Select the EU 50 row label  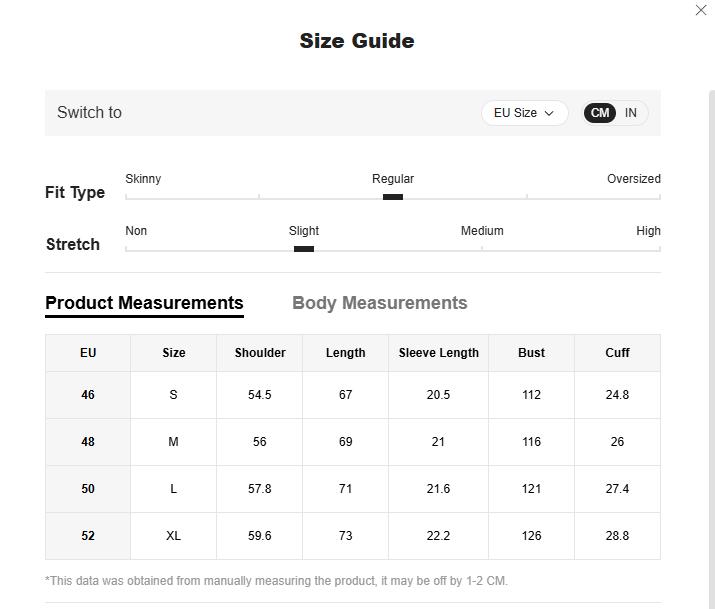[x=88, y=489]
